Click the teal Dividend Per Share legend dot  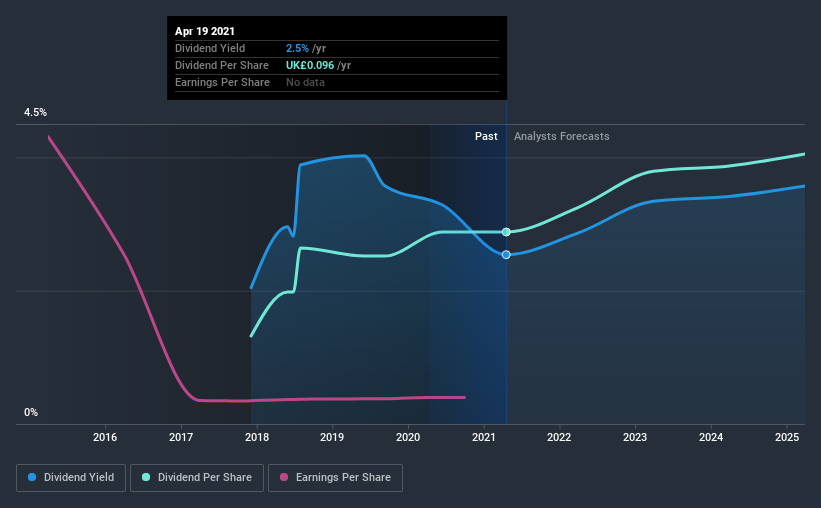[146, 477]
